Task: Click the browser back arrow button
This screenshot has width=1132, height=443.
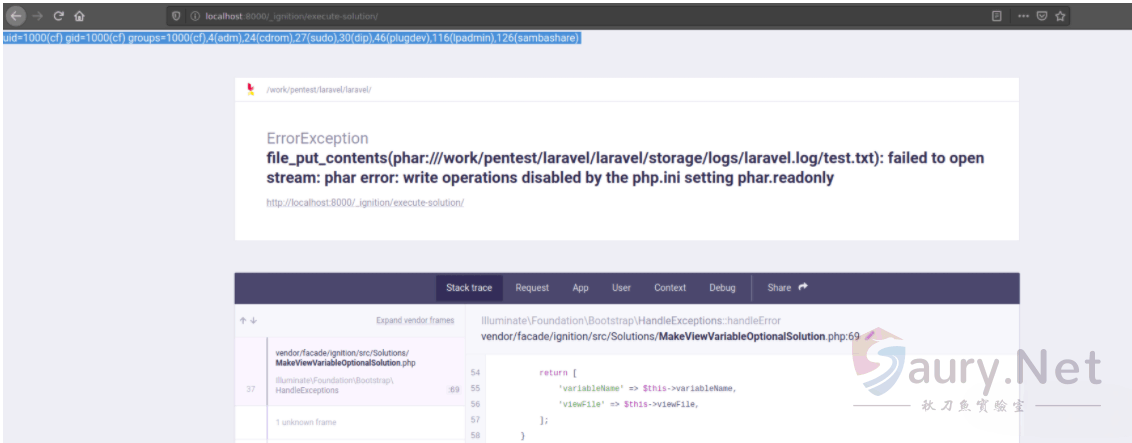Action: (16, 16)
